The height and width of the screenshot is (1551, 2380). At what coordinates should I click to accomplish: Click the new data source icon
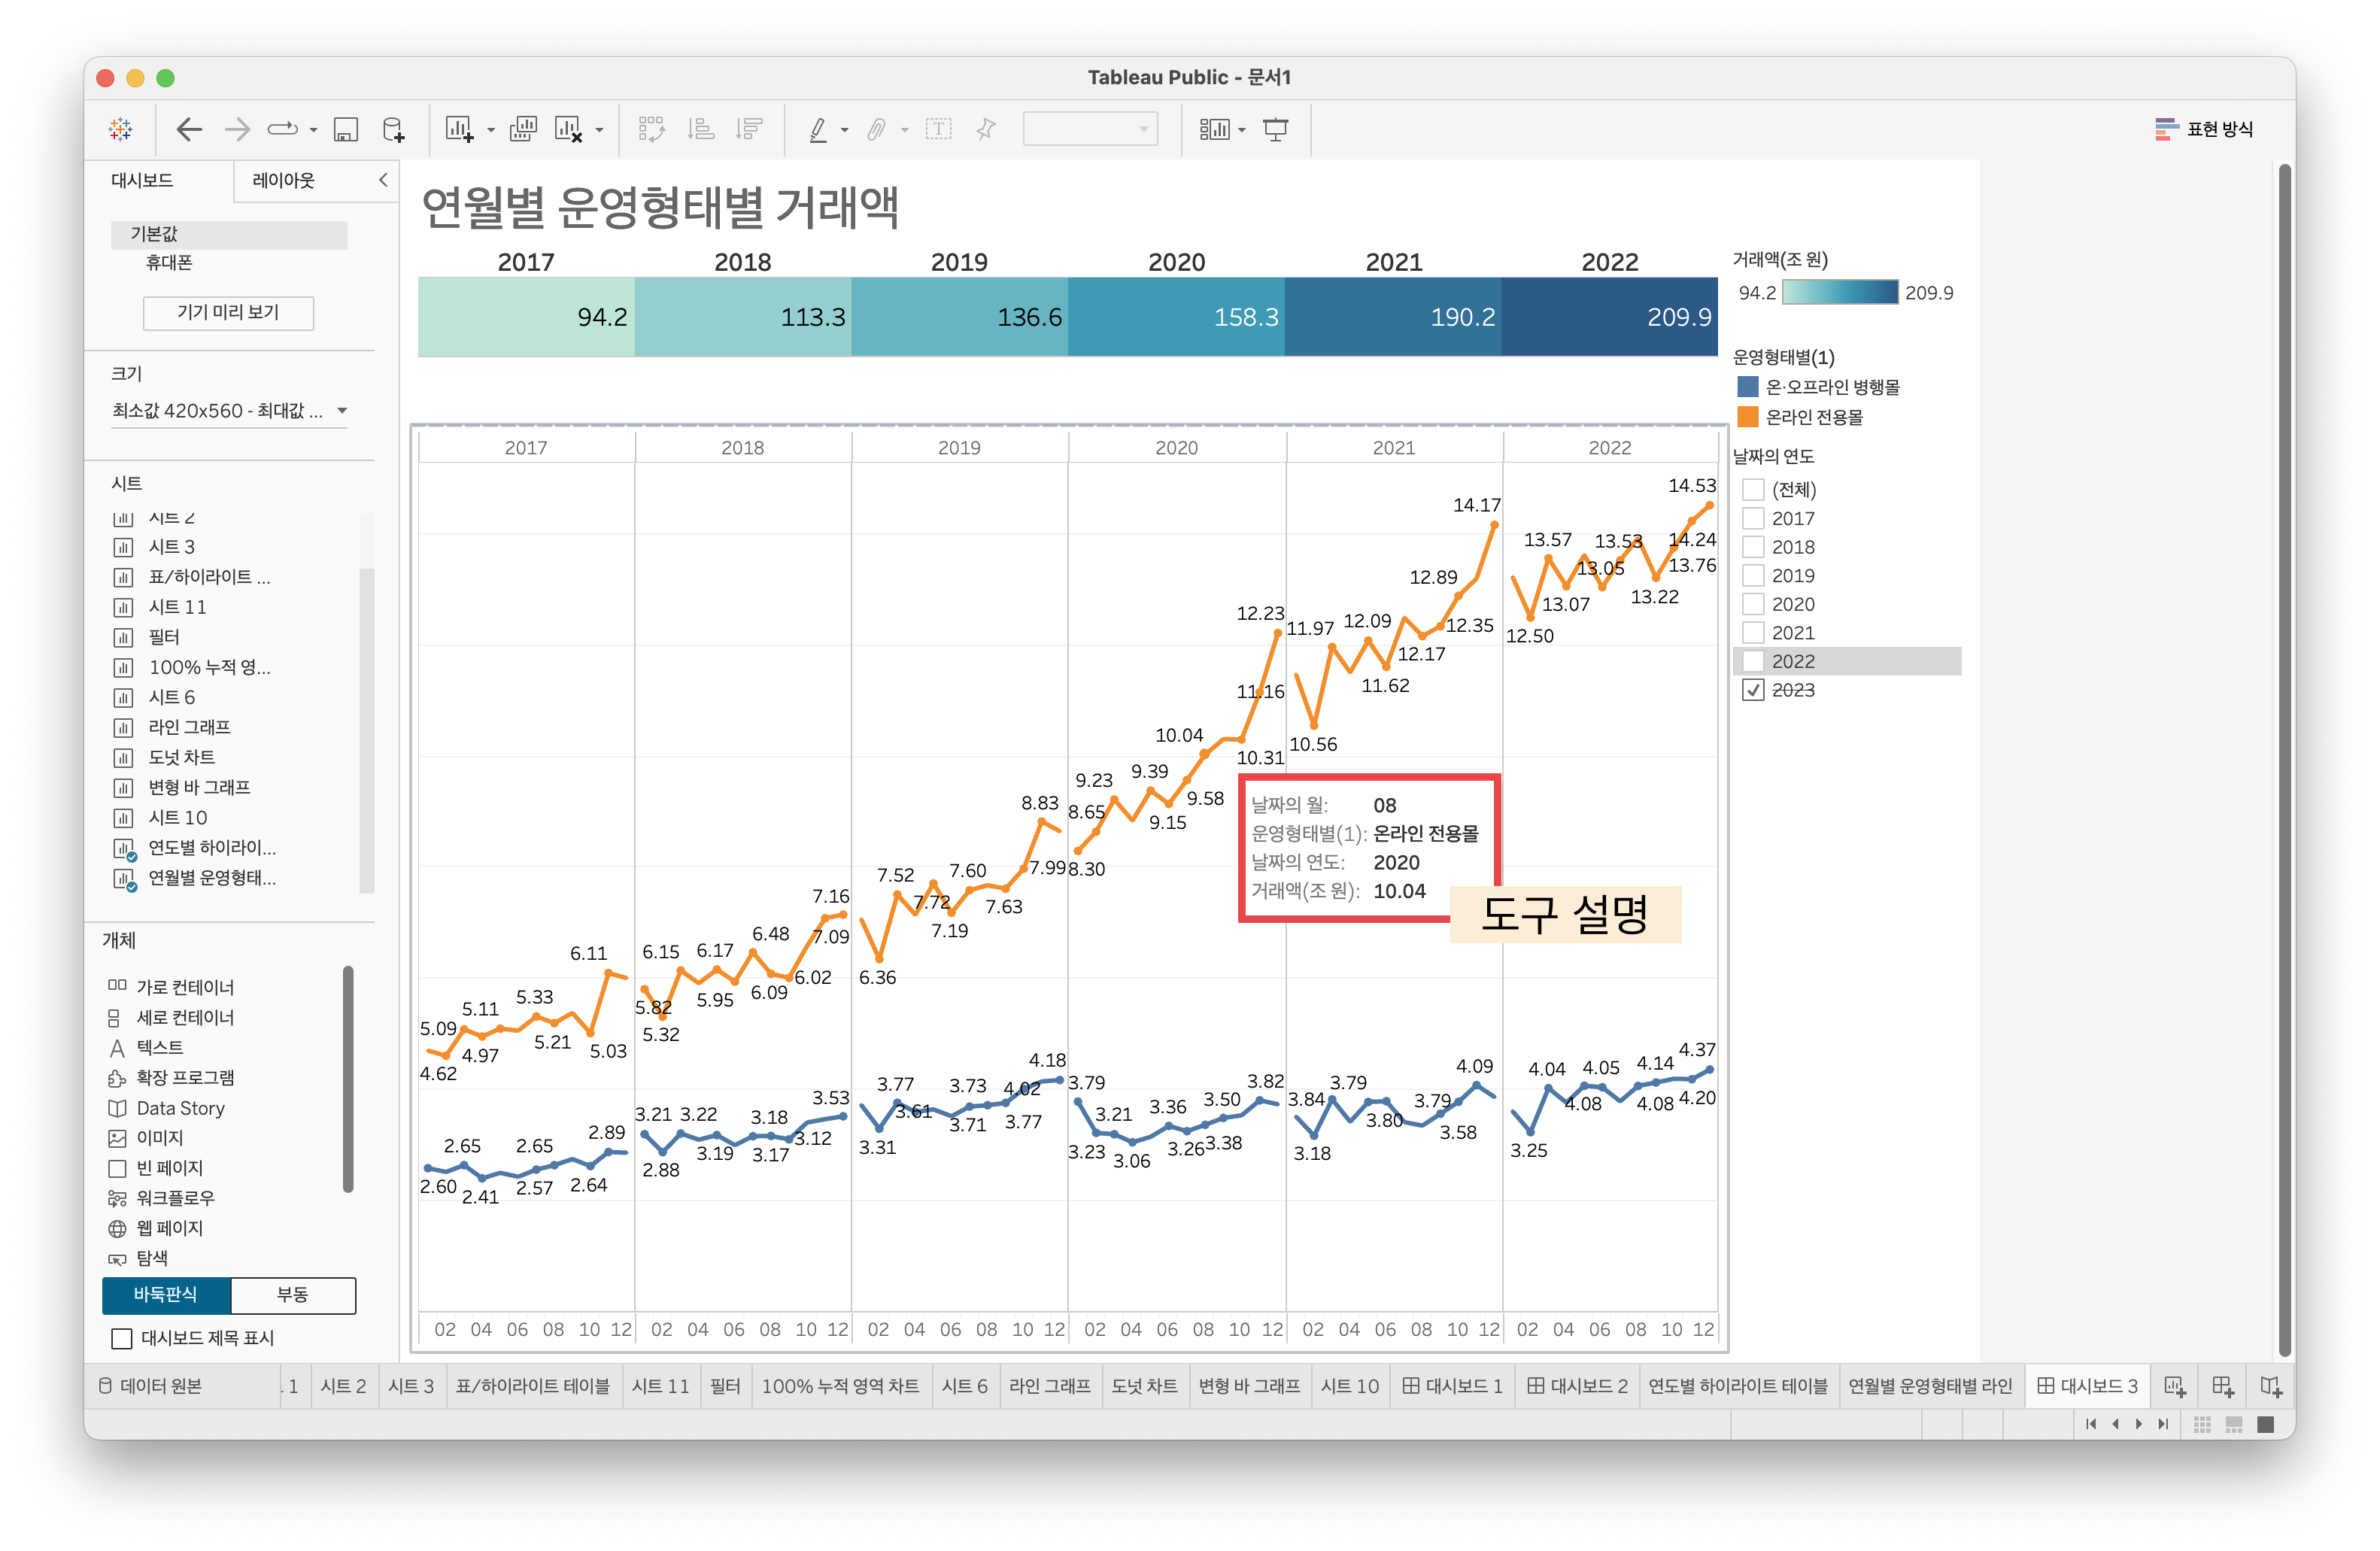[394, 129]
